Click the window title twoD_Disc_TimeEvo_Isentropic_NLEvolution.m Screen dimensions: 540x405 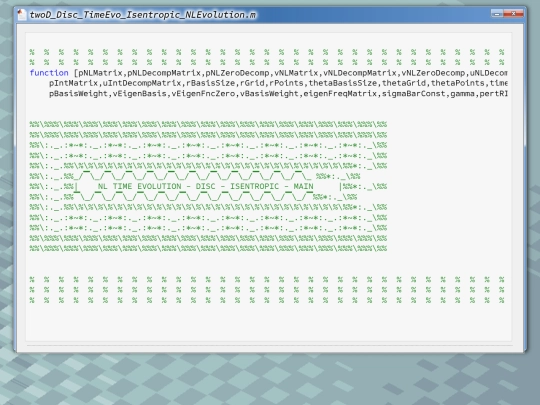coord(143,15)
